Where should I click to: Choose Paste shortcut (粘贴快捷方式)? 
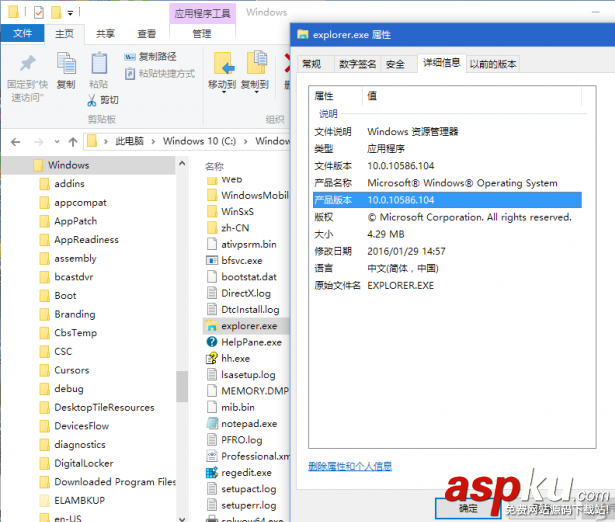coord(160,74)
